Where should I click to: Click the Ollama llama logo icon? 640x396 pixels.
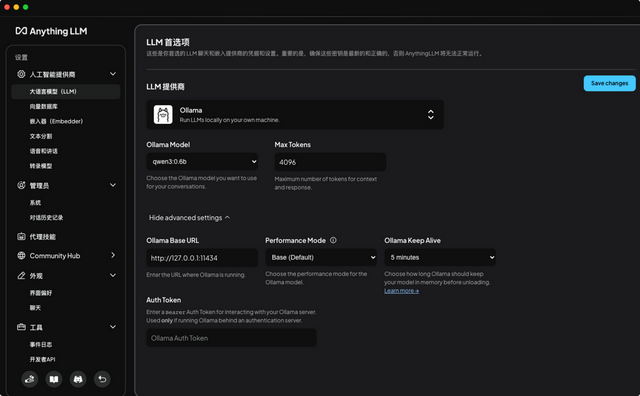tap(163, 114)
